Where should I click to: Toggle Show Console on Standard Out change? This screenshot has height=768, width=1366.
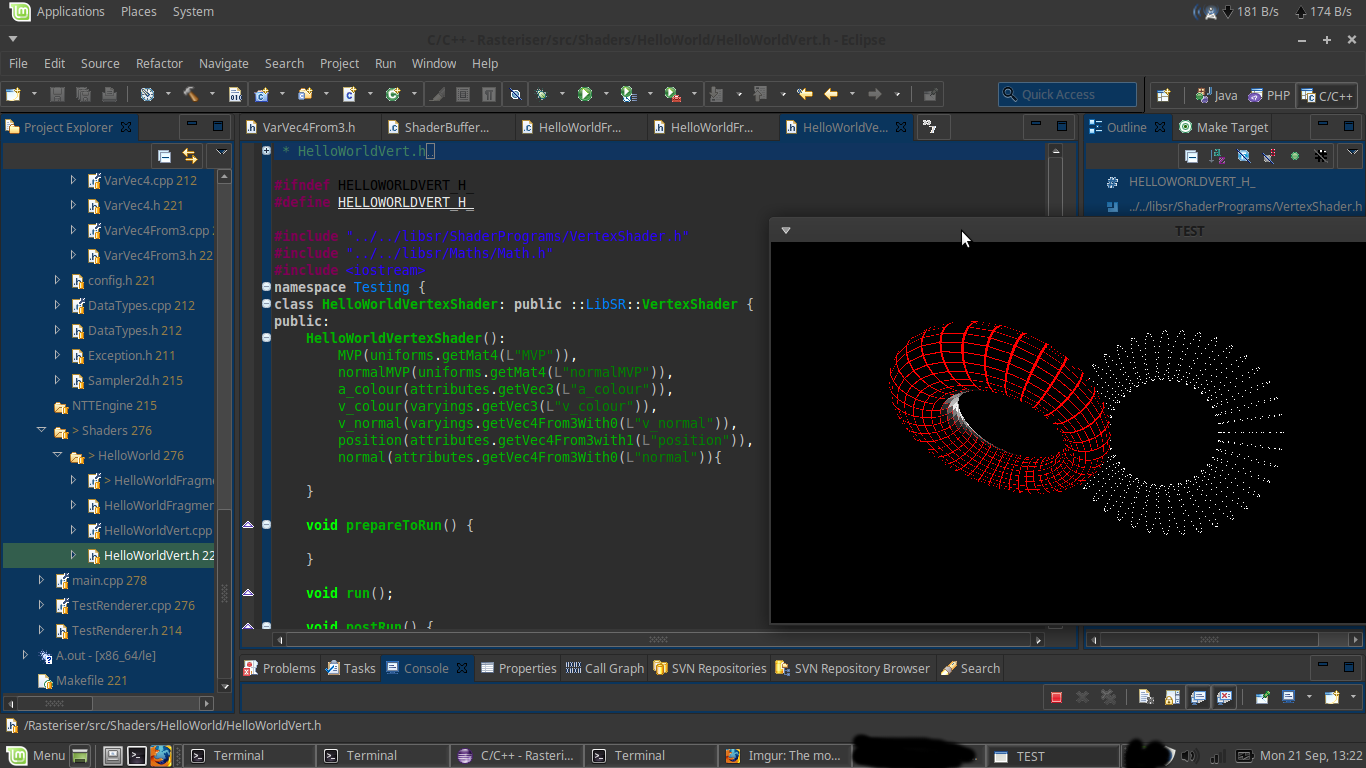point(1198,697)
